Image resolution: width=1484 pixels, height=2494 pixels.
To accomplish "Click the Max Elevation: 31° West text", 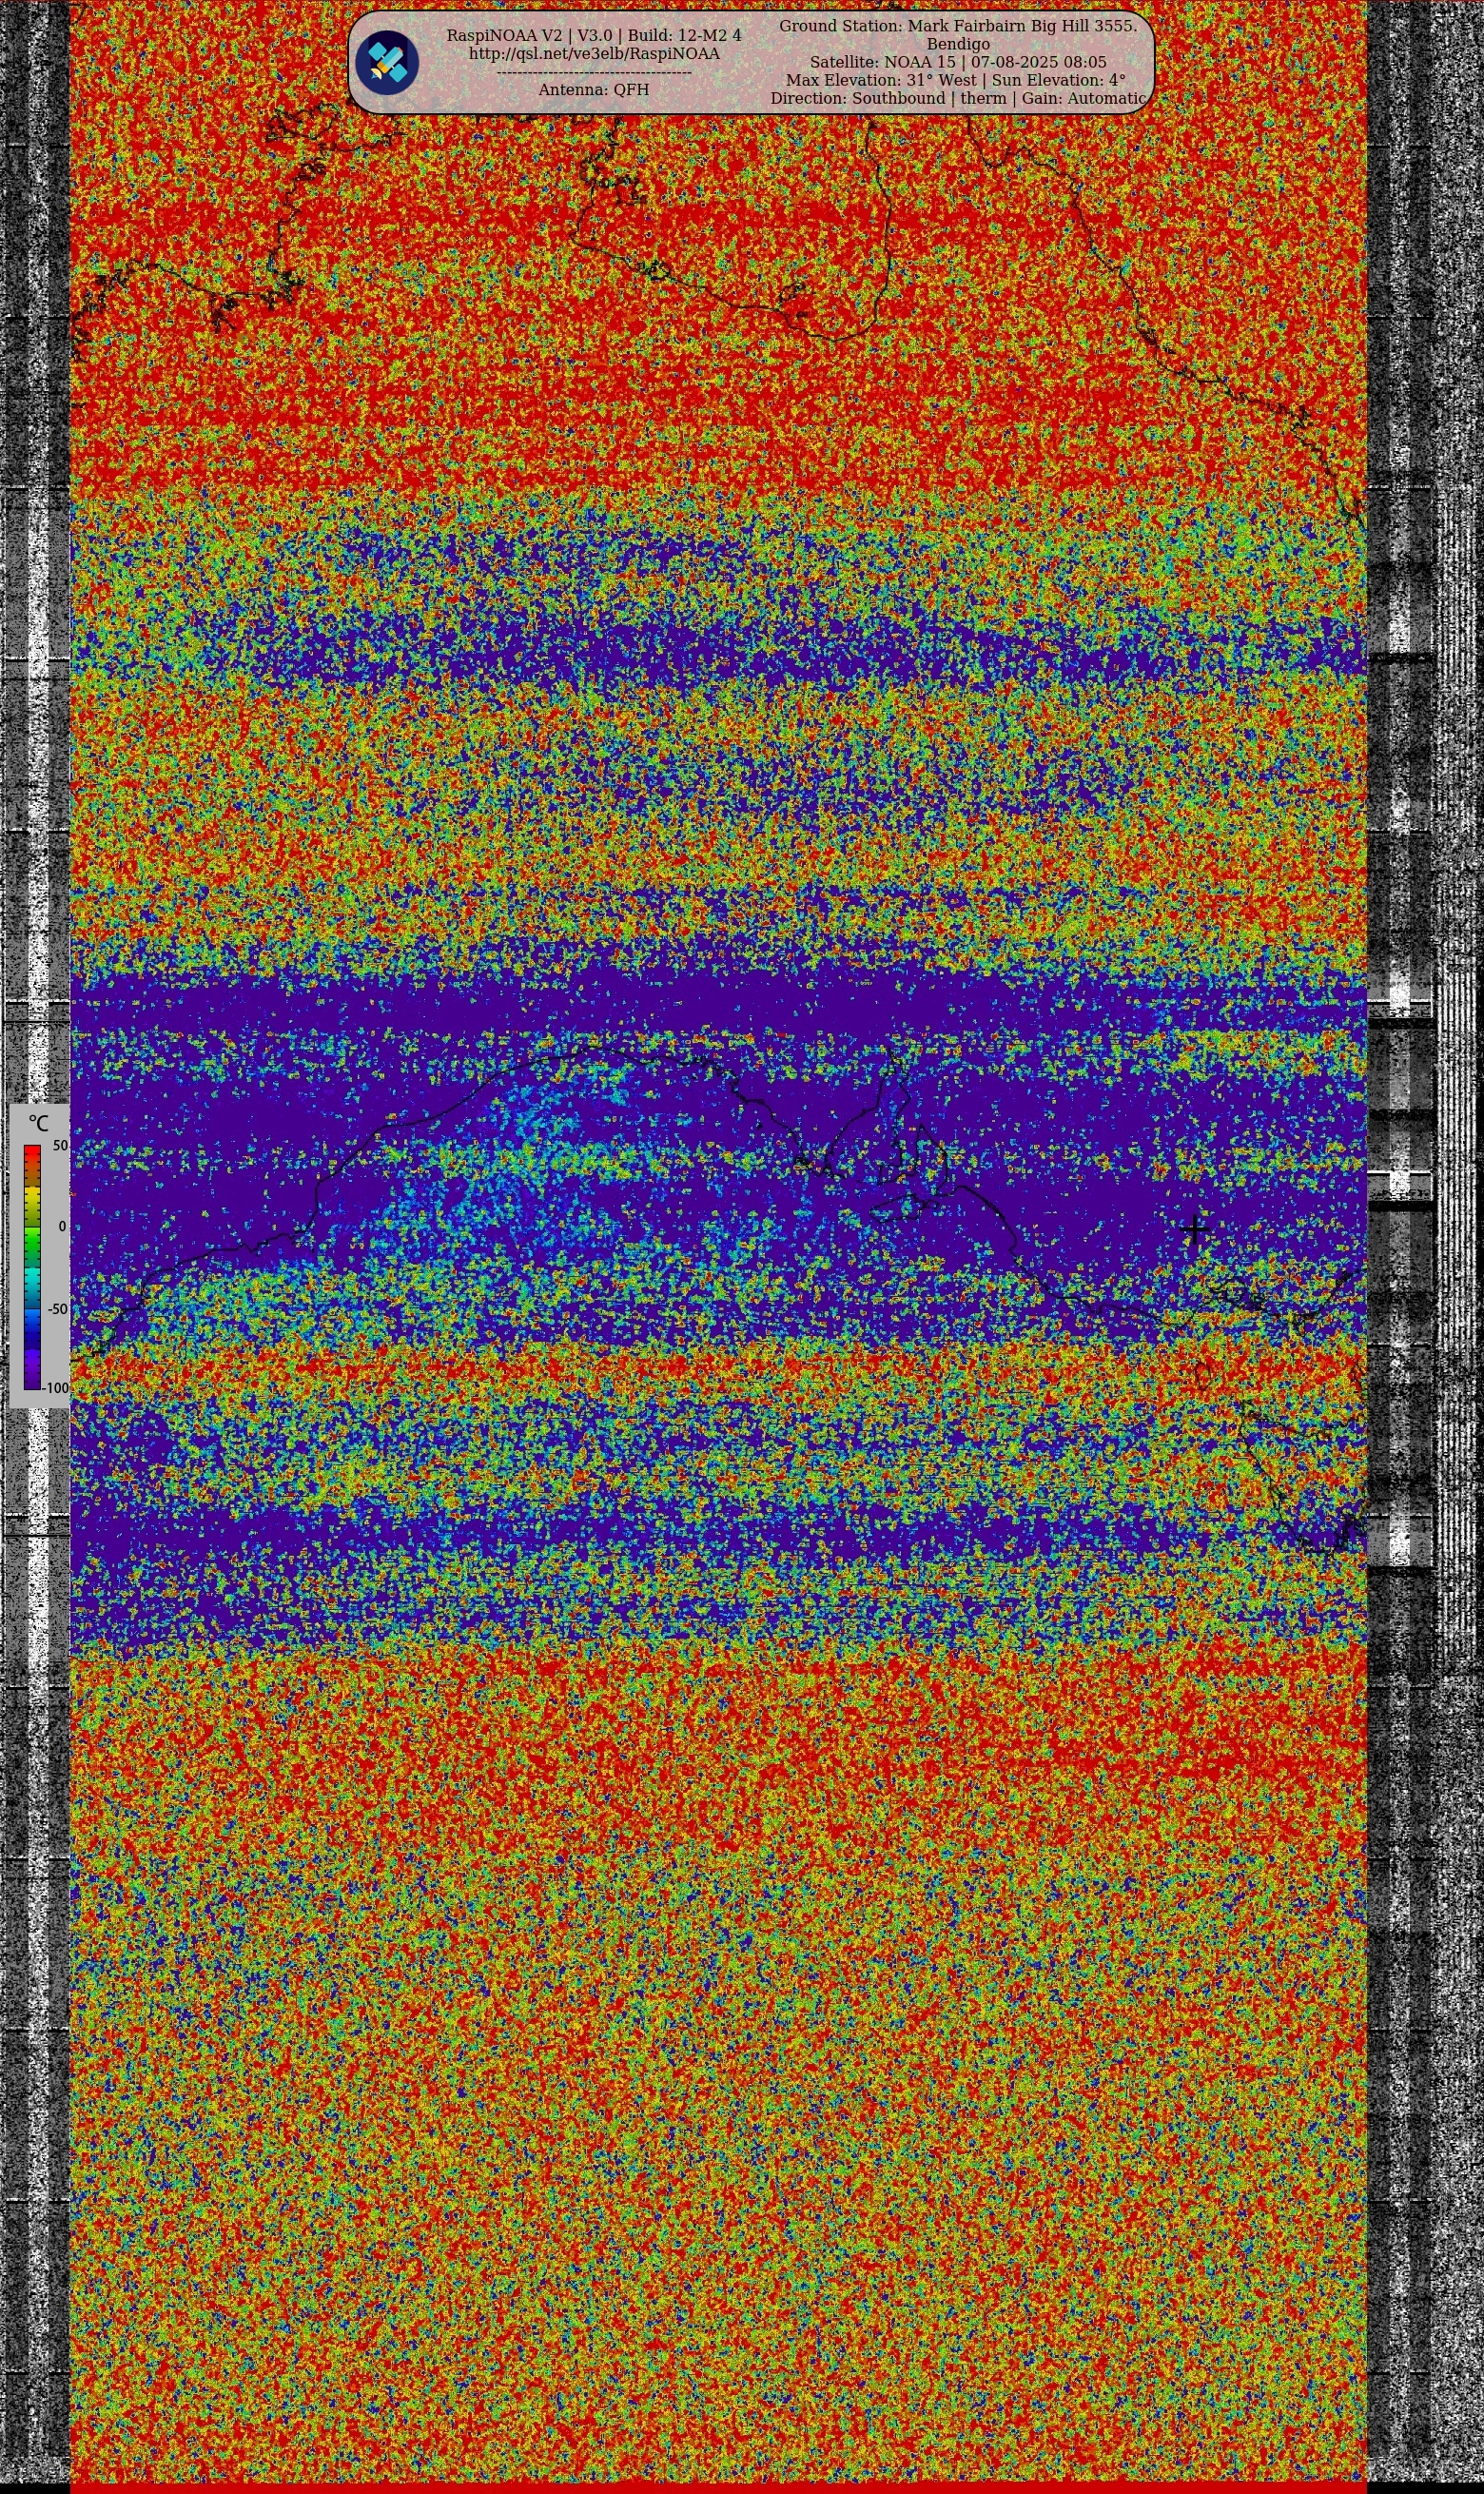I will 881,80.
